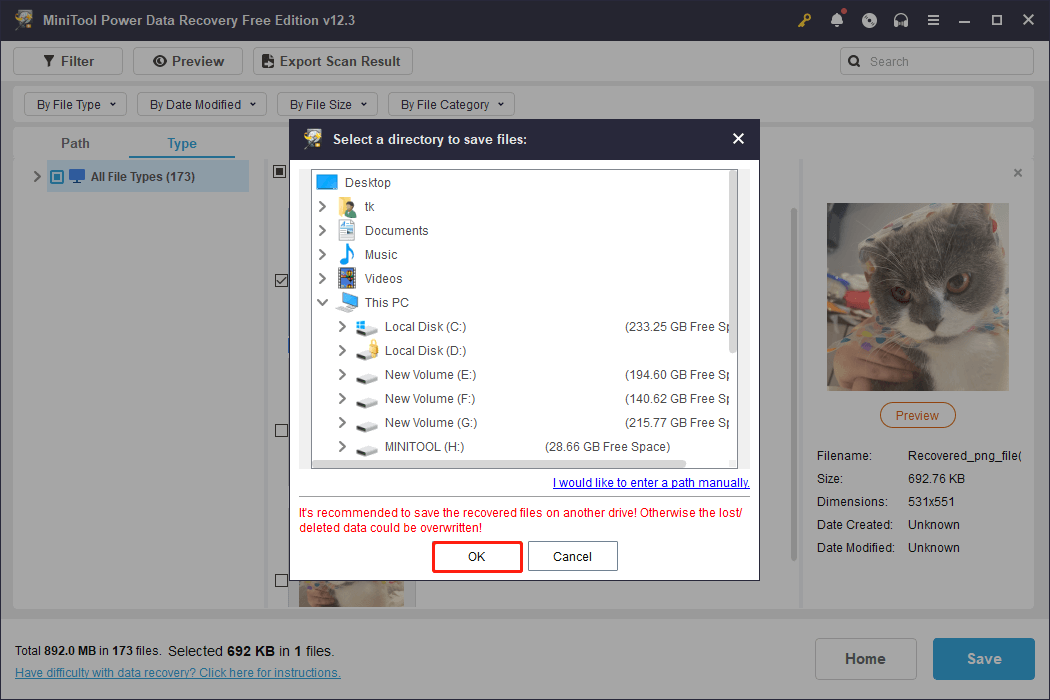
Task: Click 'I would like to enter a path manually' link
Action: coord(651,482)
